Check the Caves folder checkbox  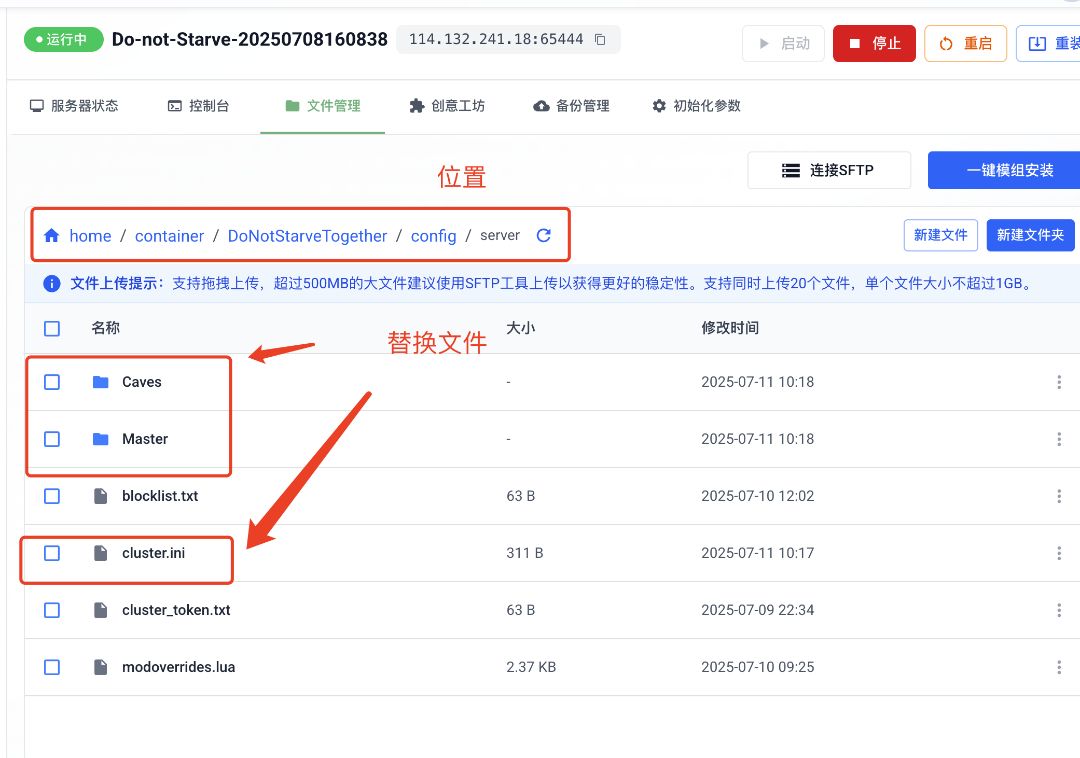tap(52, 382)
